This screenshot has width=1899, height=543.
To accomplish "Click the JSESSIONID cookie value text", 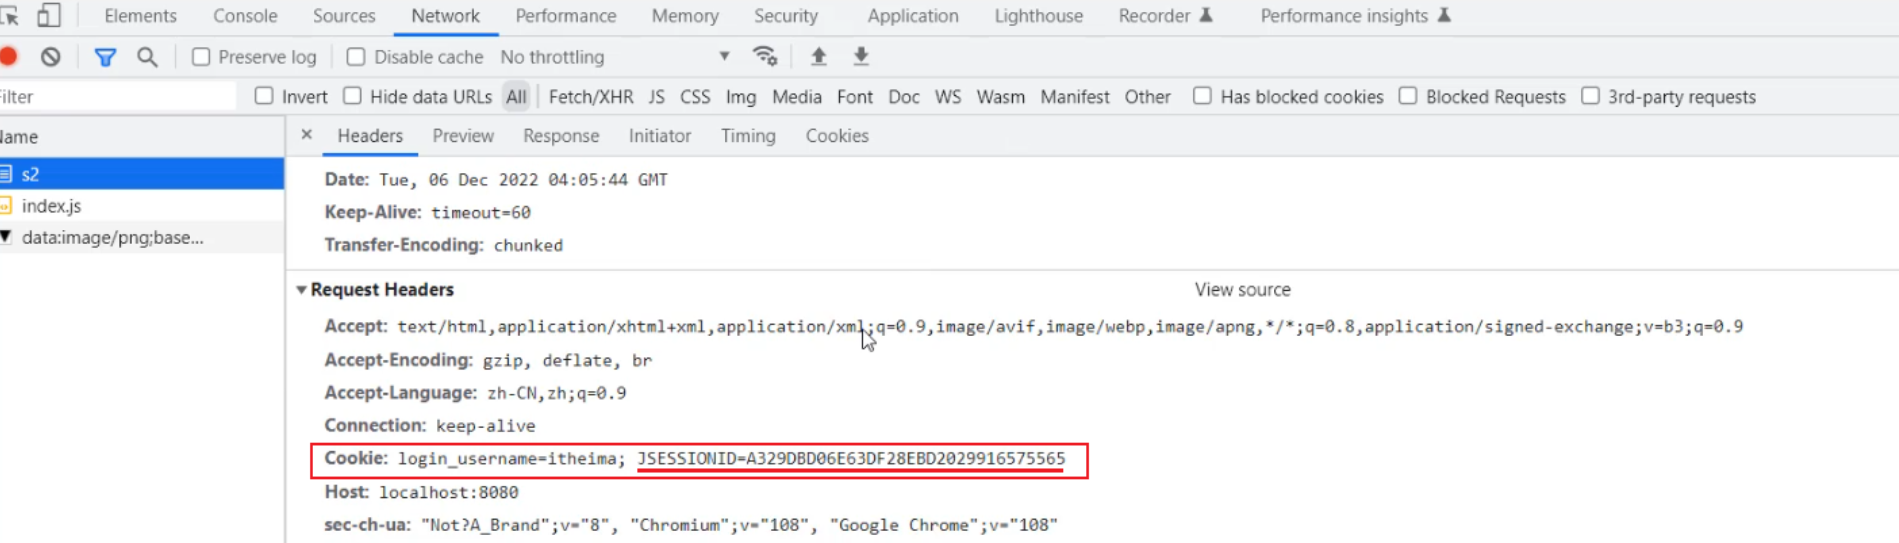I will coord(851,459).
